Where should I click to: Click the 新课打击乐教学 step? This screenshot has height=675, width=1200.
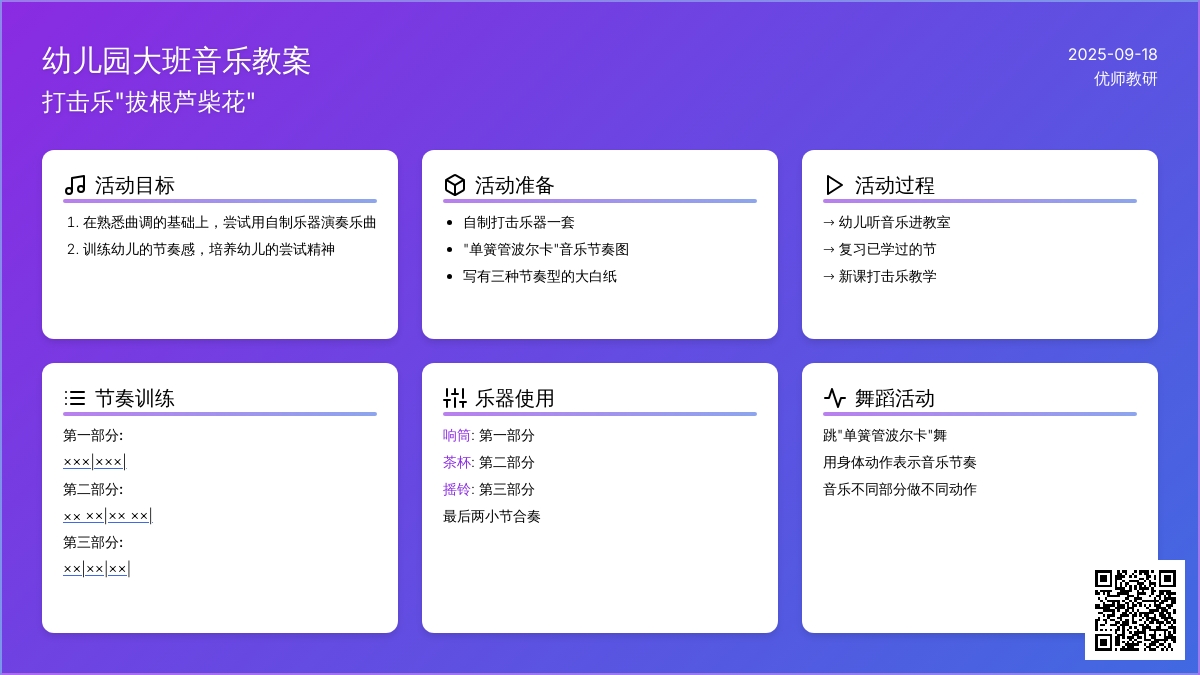pyautogui.click(x=880, y=276)
